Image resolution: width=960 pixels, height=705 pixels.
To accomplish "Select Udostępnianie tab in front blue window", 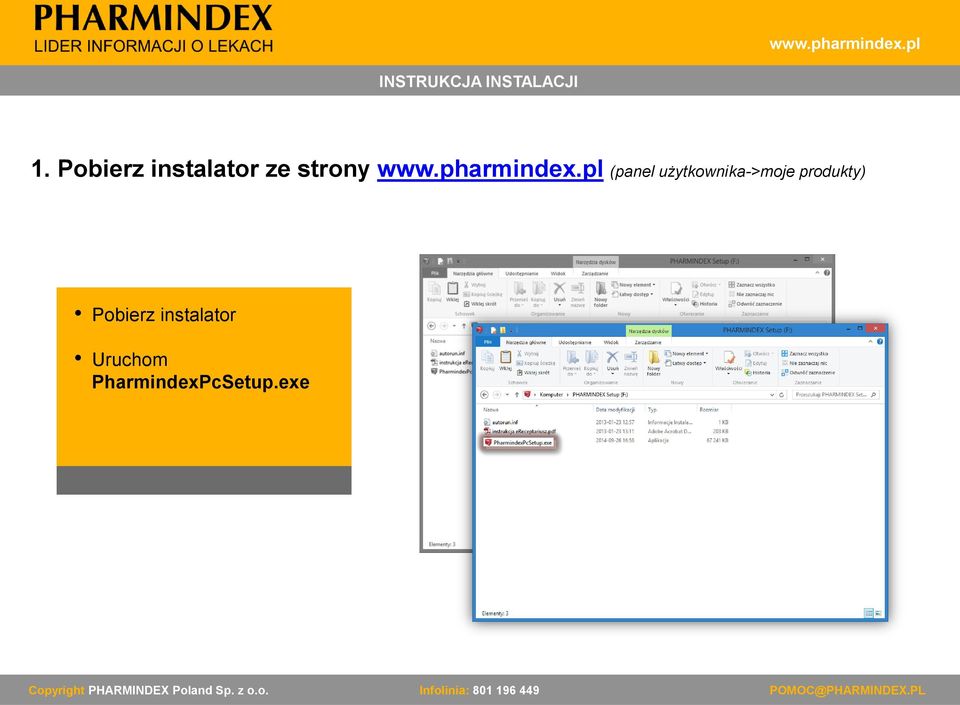I will click(x=574, y=342).
